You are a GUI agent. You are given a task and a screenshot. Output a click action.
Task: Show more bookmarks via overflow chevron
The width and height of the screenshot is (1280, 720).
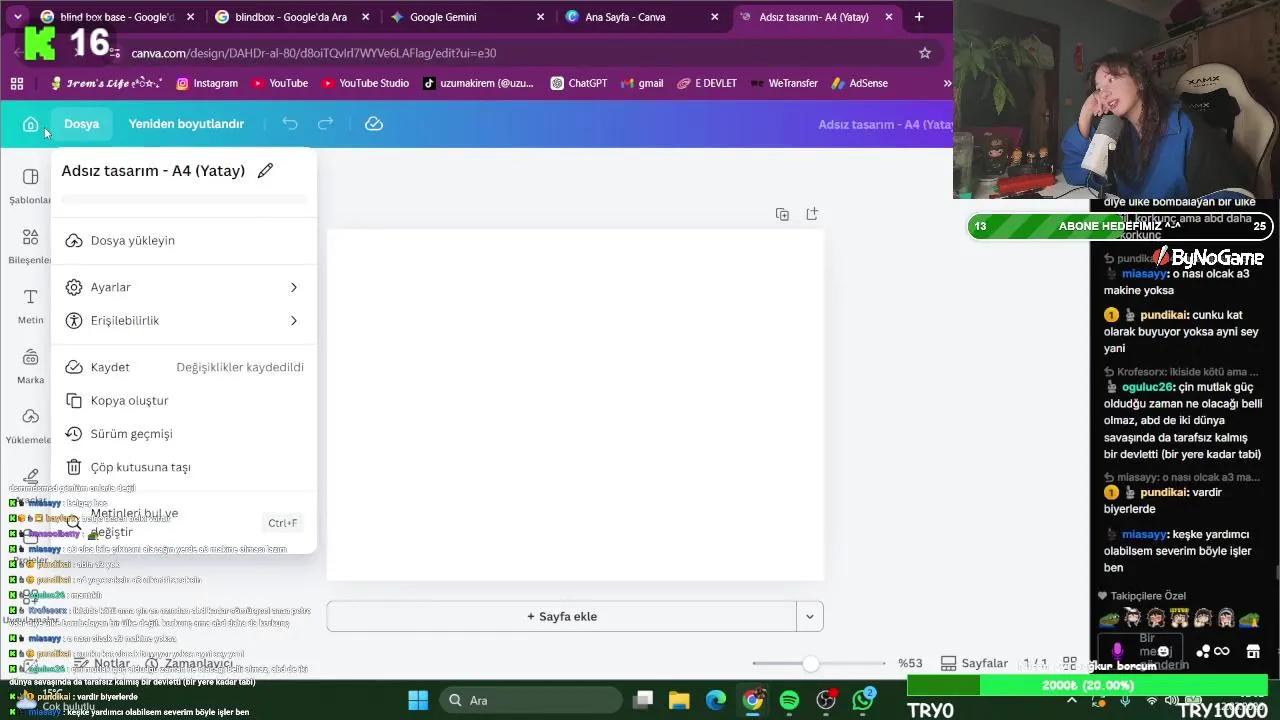[946, 83]
